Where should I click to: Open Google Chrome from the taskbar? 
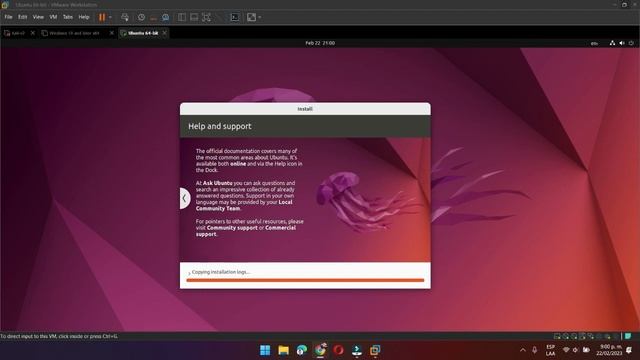click(320, 350)
